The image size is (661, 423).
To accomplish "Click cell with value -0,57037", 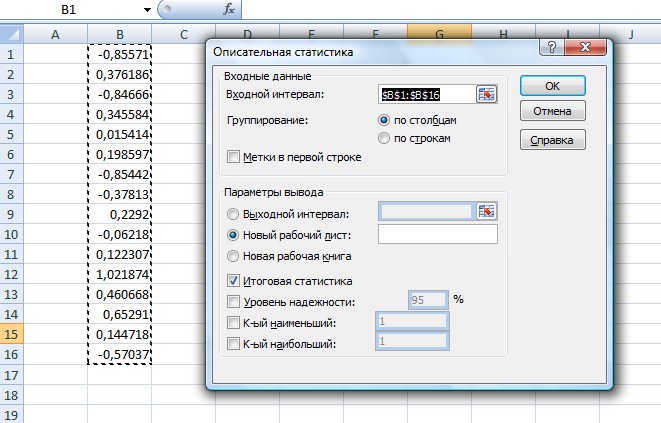I will (120, 354).
